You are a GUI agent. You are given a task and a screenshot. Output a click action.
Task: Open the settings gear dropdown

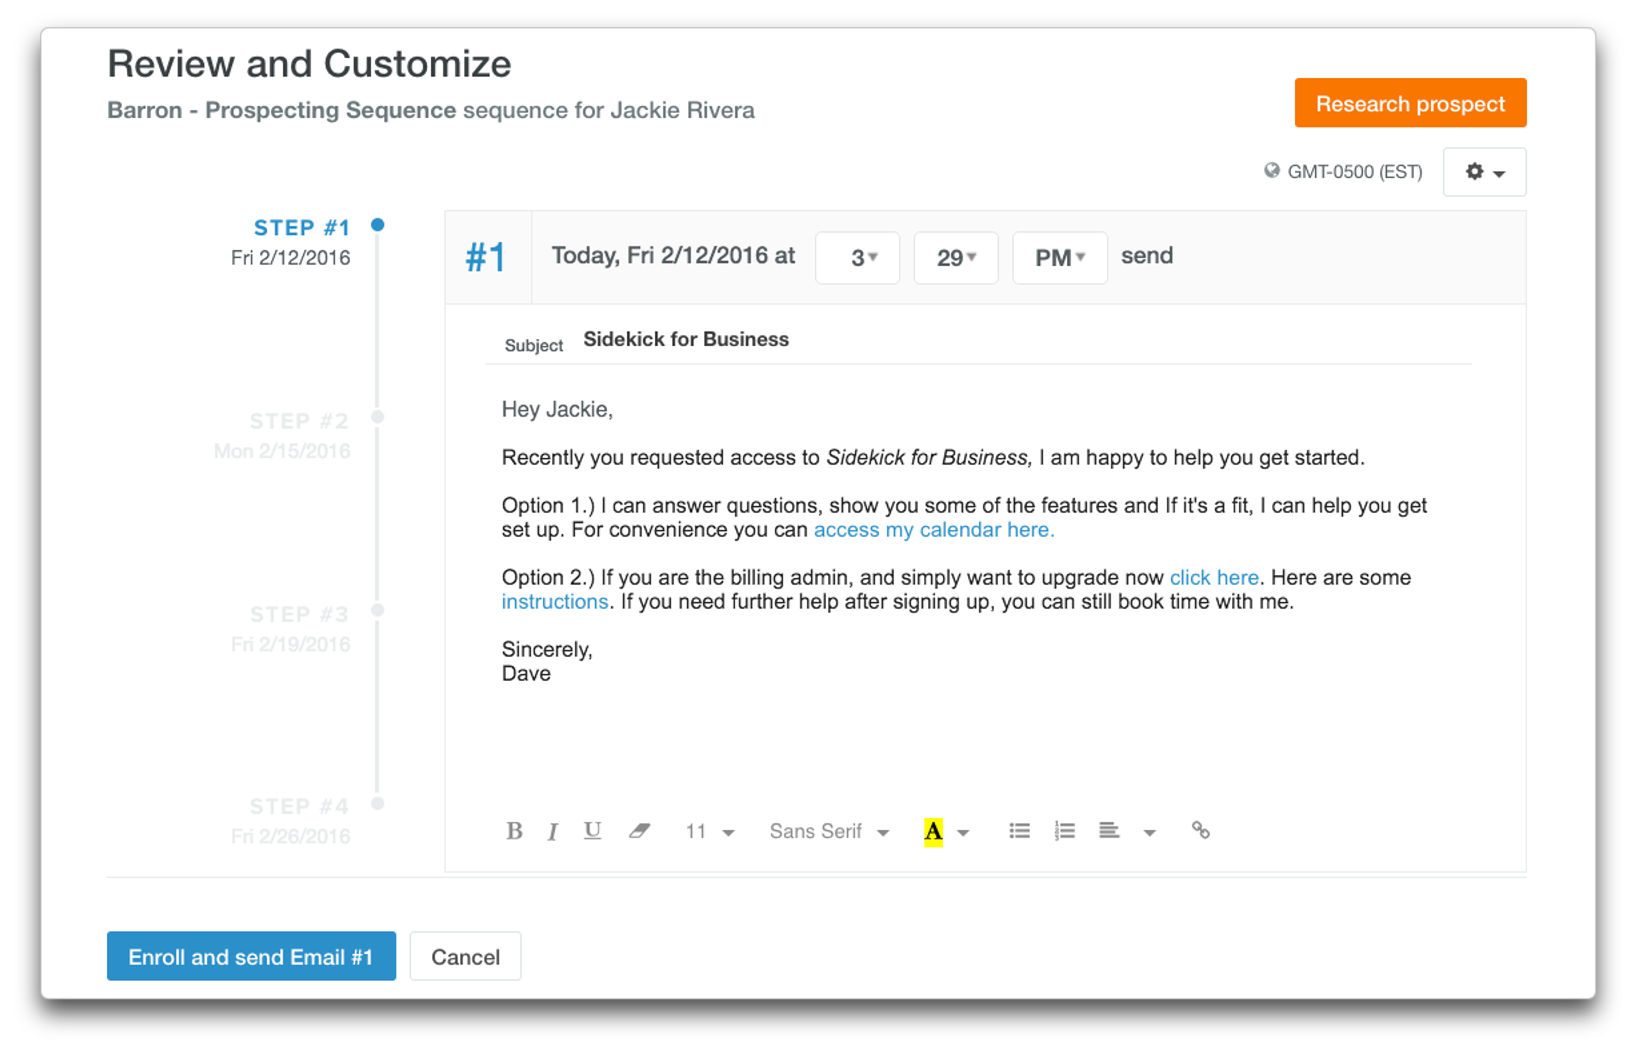(x=1484, y=172)
